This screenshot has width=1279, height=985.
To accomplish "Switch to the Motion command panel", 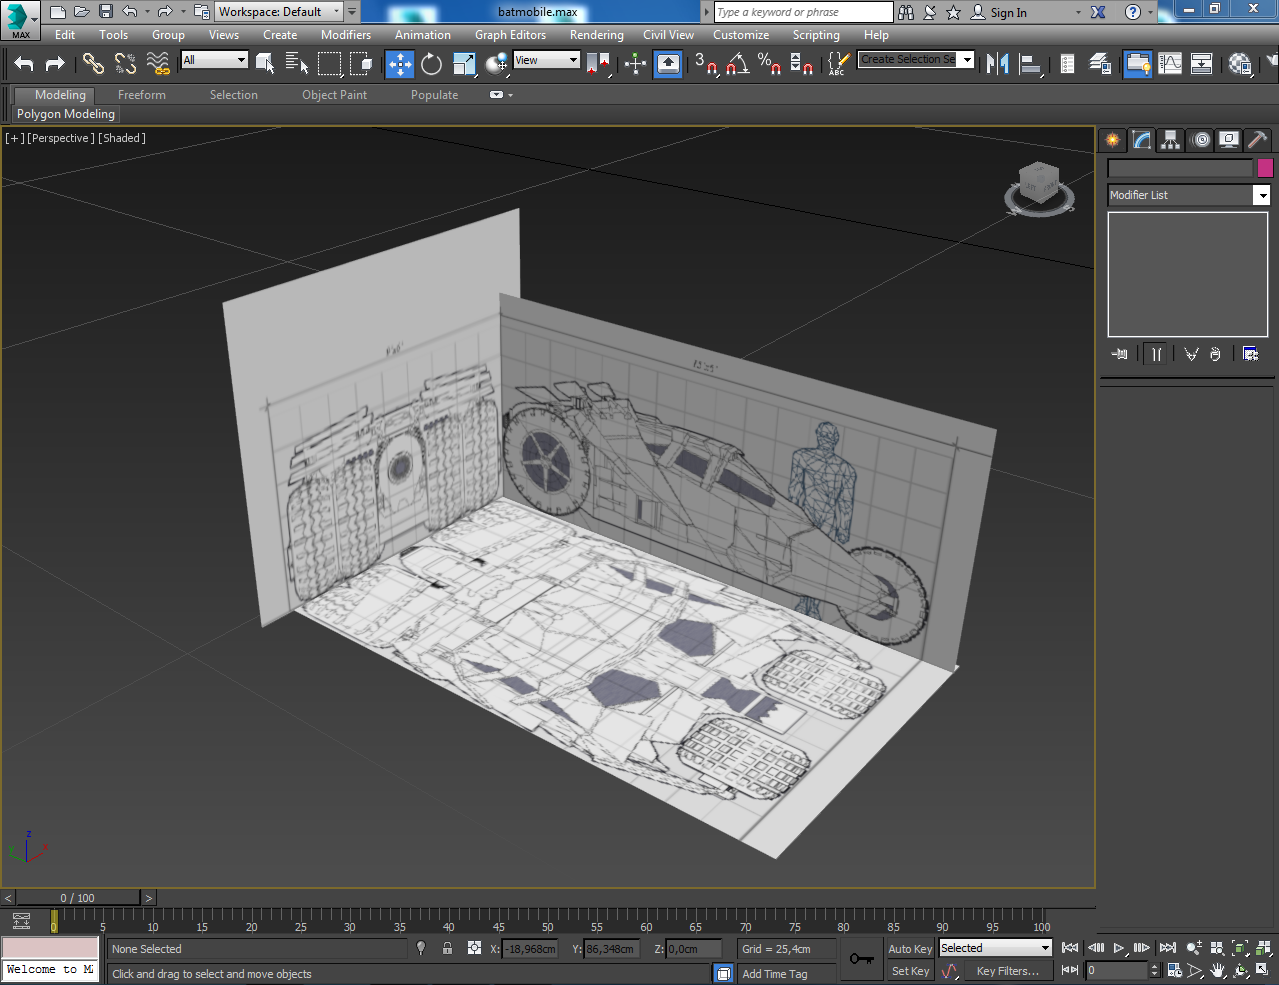I will pos(1200,140).
